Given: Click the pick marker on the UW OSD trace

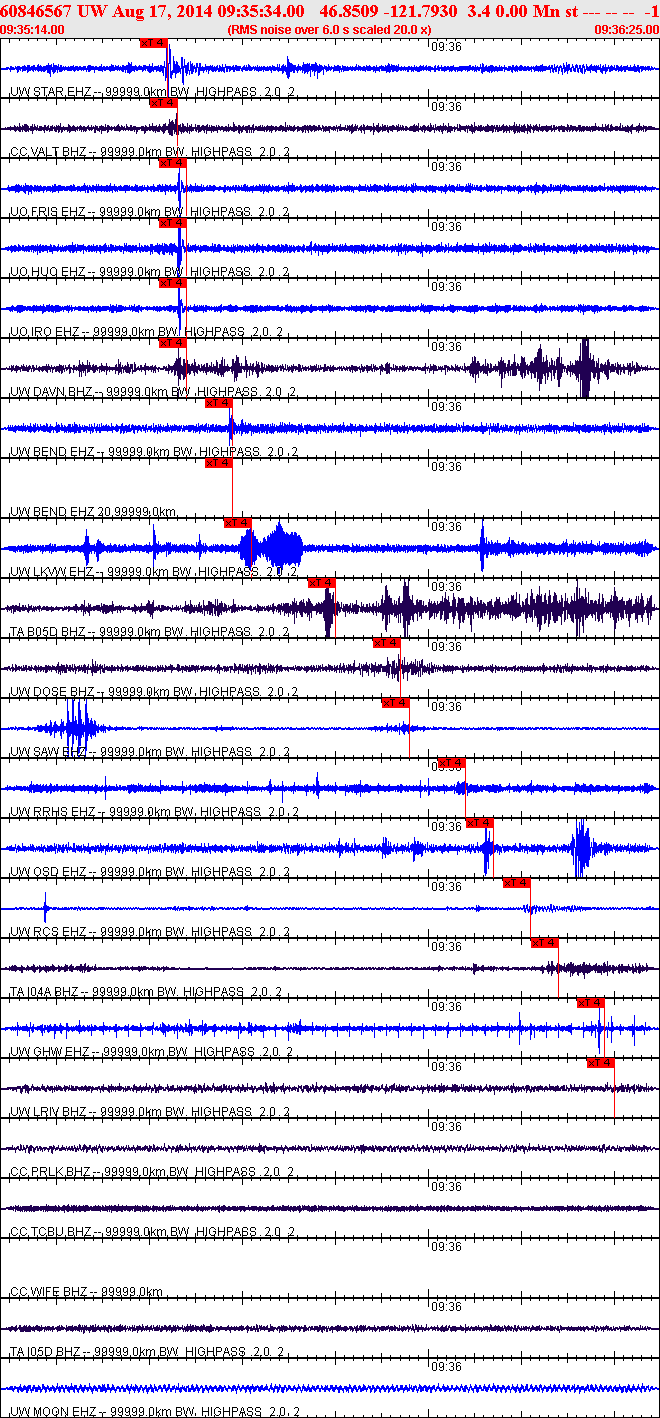Looking at the screenshot, I should pos(480,823).
